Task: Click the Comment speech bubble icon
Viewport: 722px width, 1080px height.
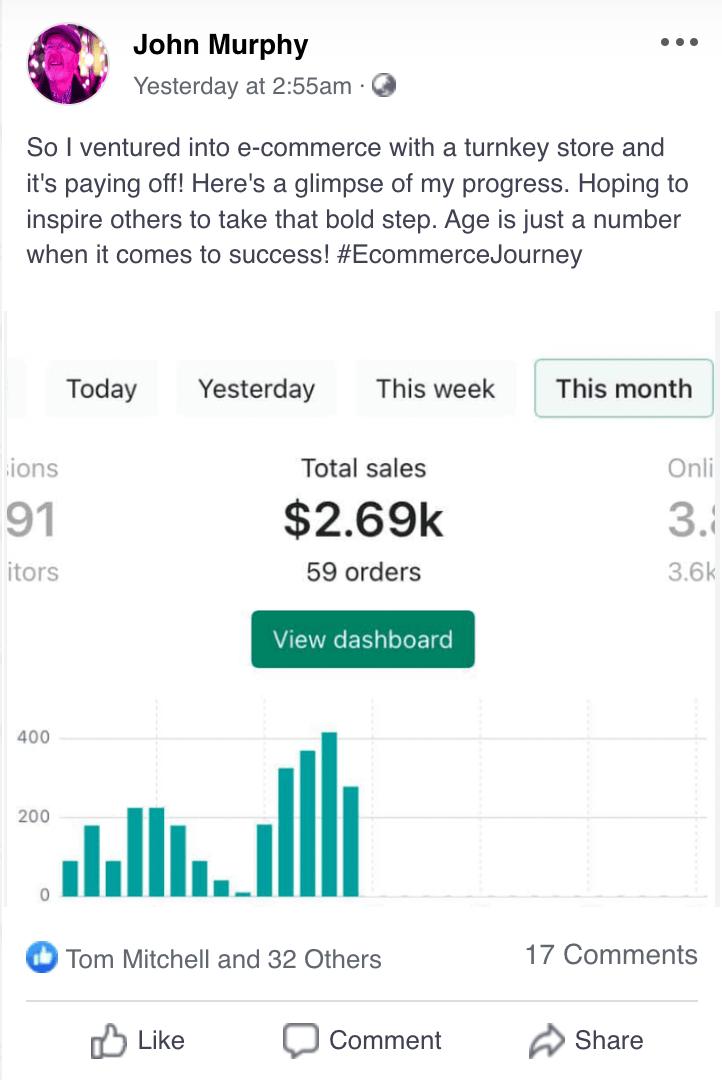Action: pyautogui.click(x=300, y=1041)
